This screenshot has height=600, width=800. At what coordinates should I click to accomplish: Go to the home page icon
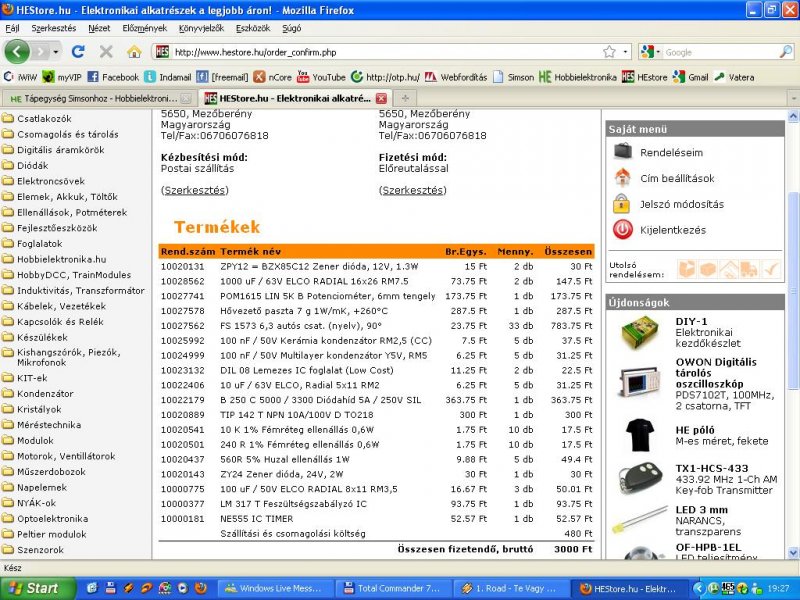tap(134, 52)
